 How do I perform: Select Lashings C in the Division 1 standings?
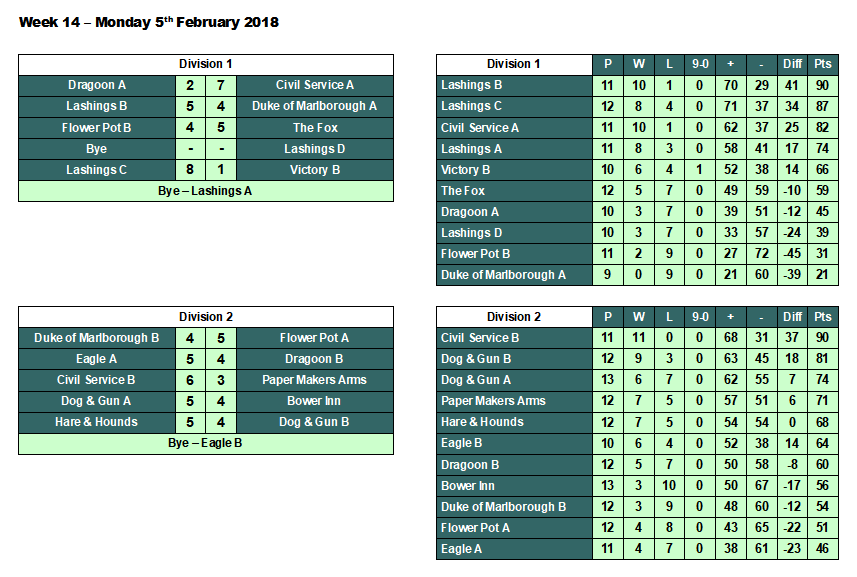[x=472, y=106]
